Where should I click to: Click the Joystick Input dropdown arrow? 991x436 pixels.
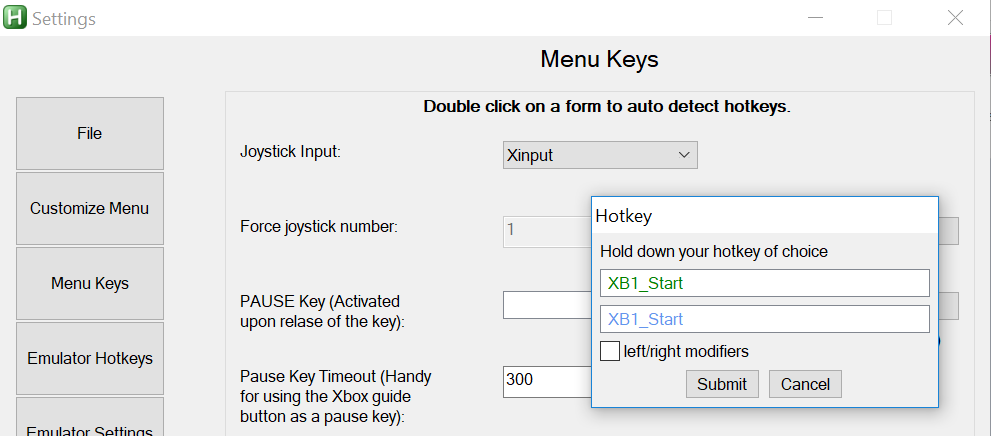point(683,155)
